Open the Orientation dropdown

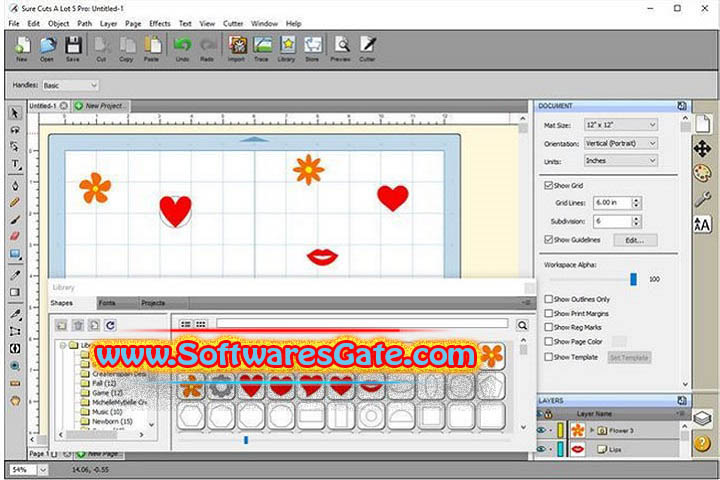(621, 143)
